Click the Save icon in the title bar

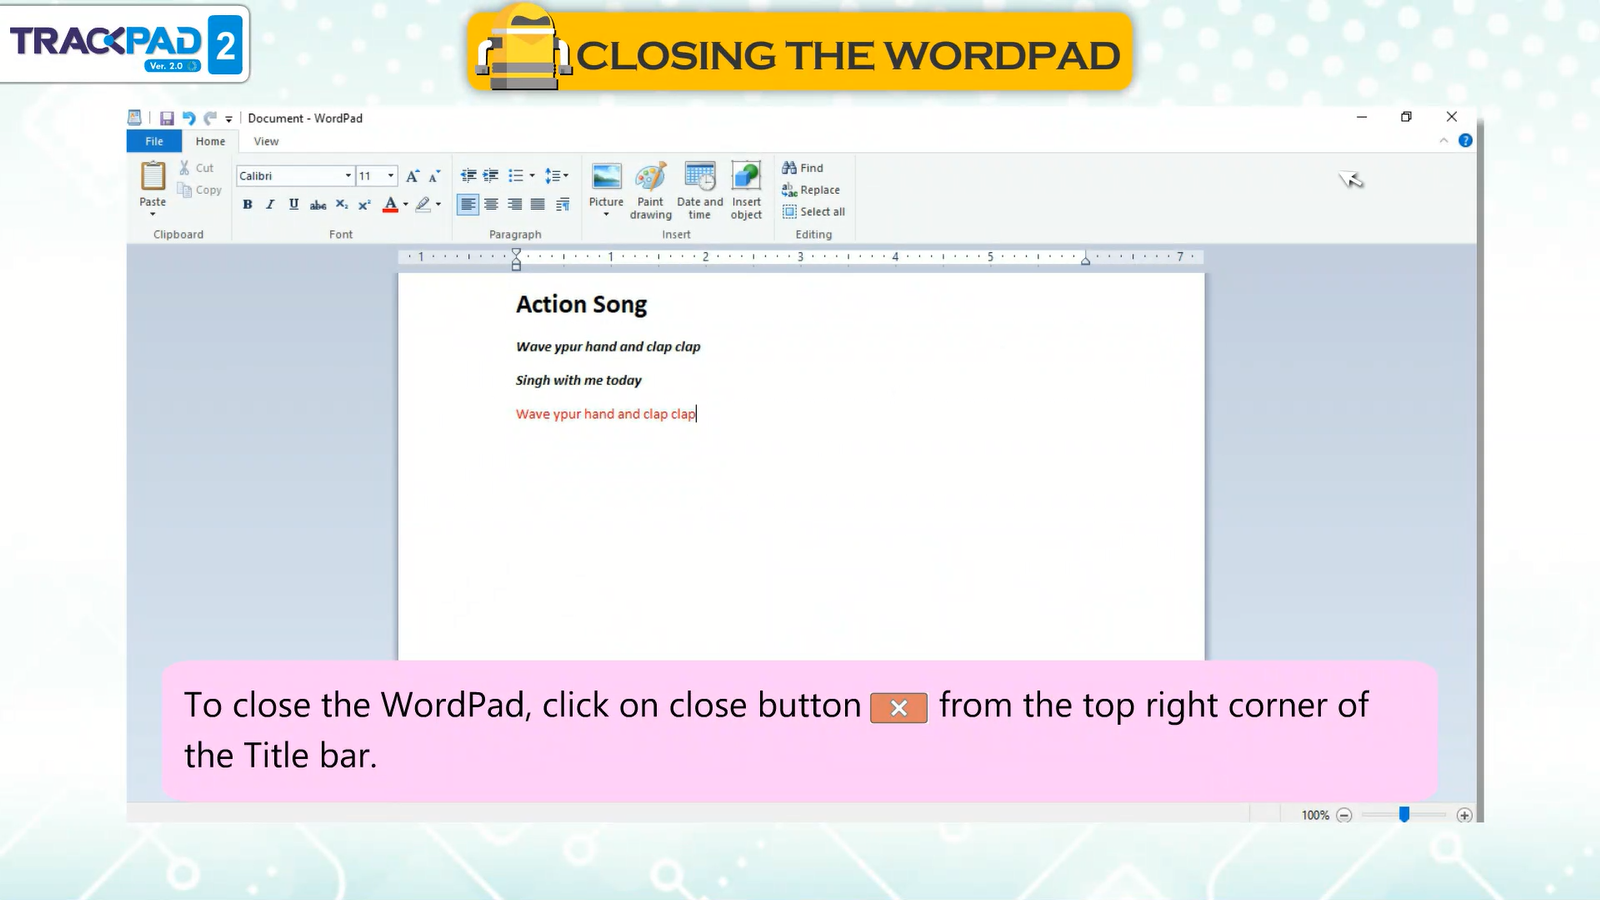167,118
